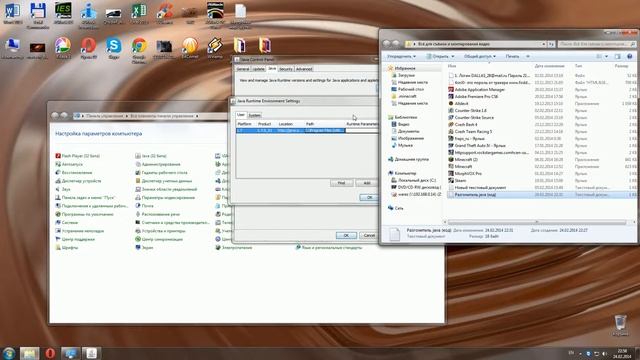Click the Opera taskbar icon

(50, 353)
